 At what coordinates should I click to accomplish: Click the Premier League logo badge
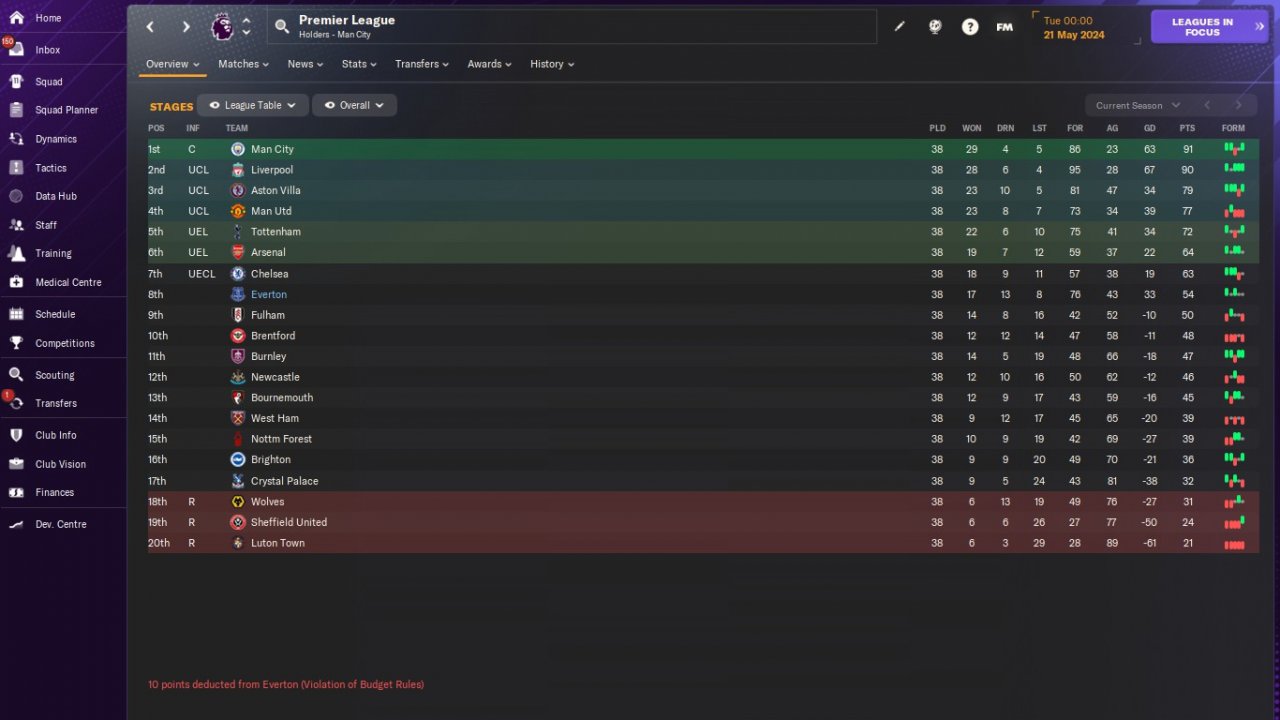[x=222, y=27]
